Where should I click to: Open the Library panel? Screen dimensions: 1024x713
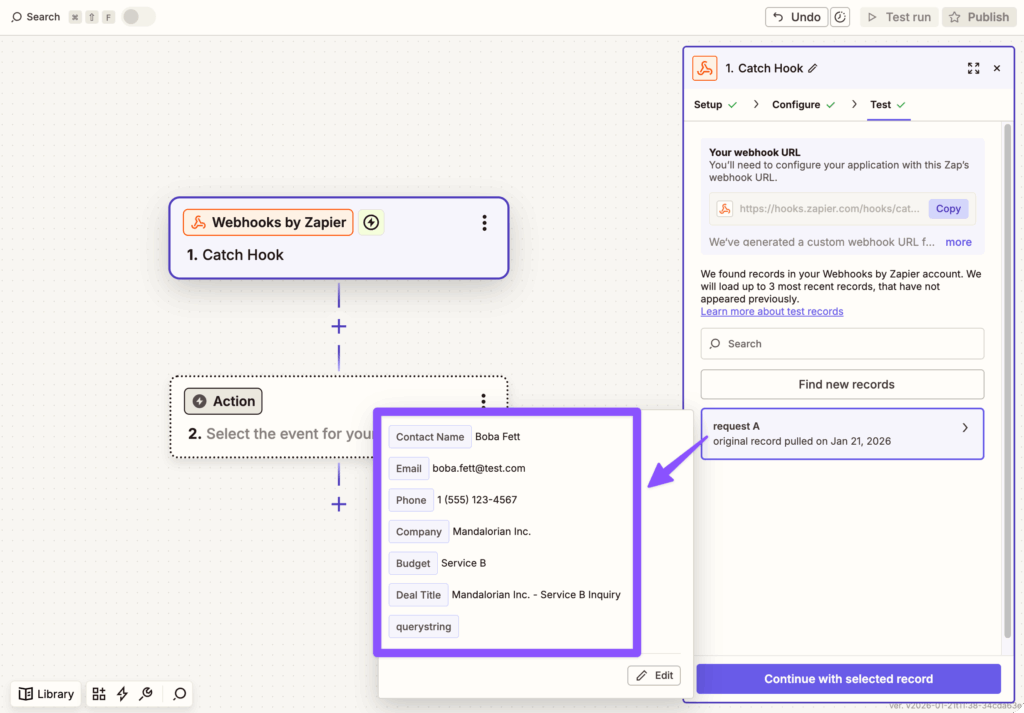(x=45, y=693)
